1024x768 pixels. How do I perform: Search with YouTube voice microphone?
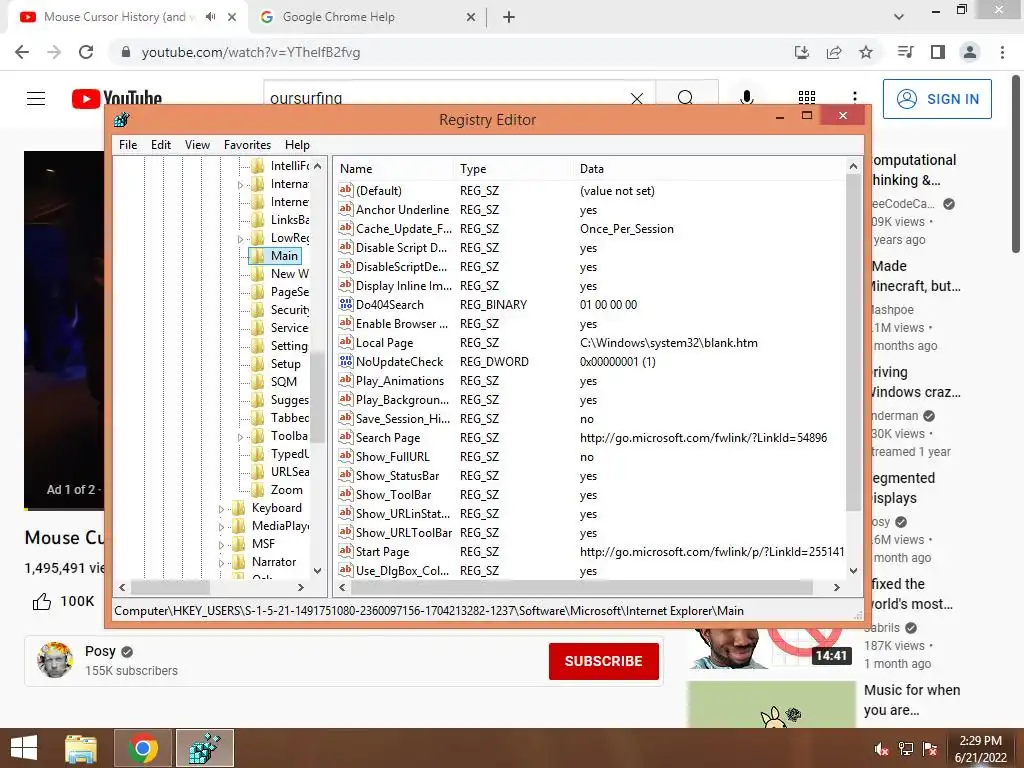pos(746,98)
